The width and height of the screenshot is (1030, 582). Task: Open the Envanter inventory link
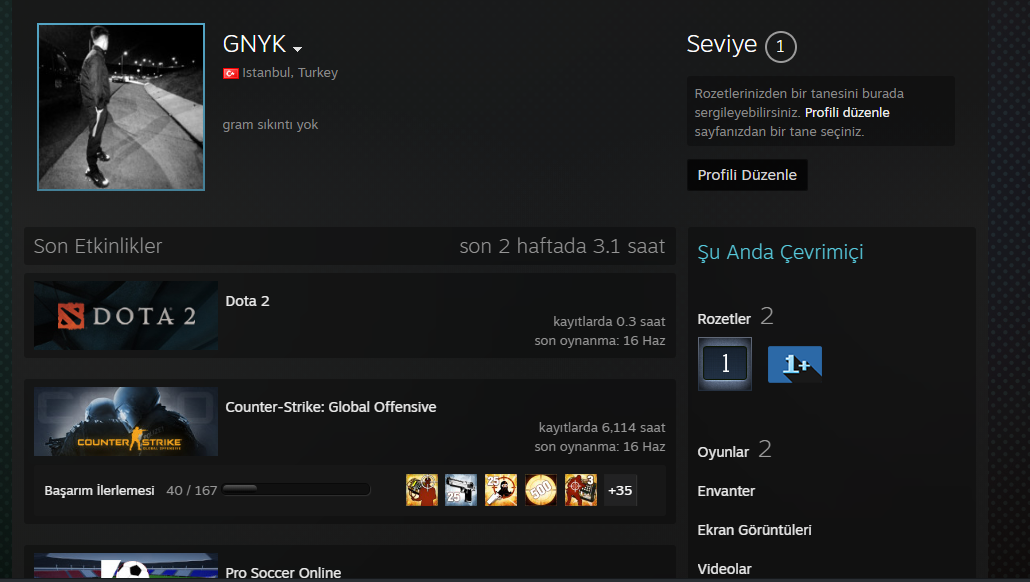coord(726,491)
